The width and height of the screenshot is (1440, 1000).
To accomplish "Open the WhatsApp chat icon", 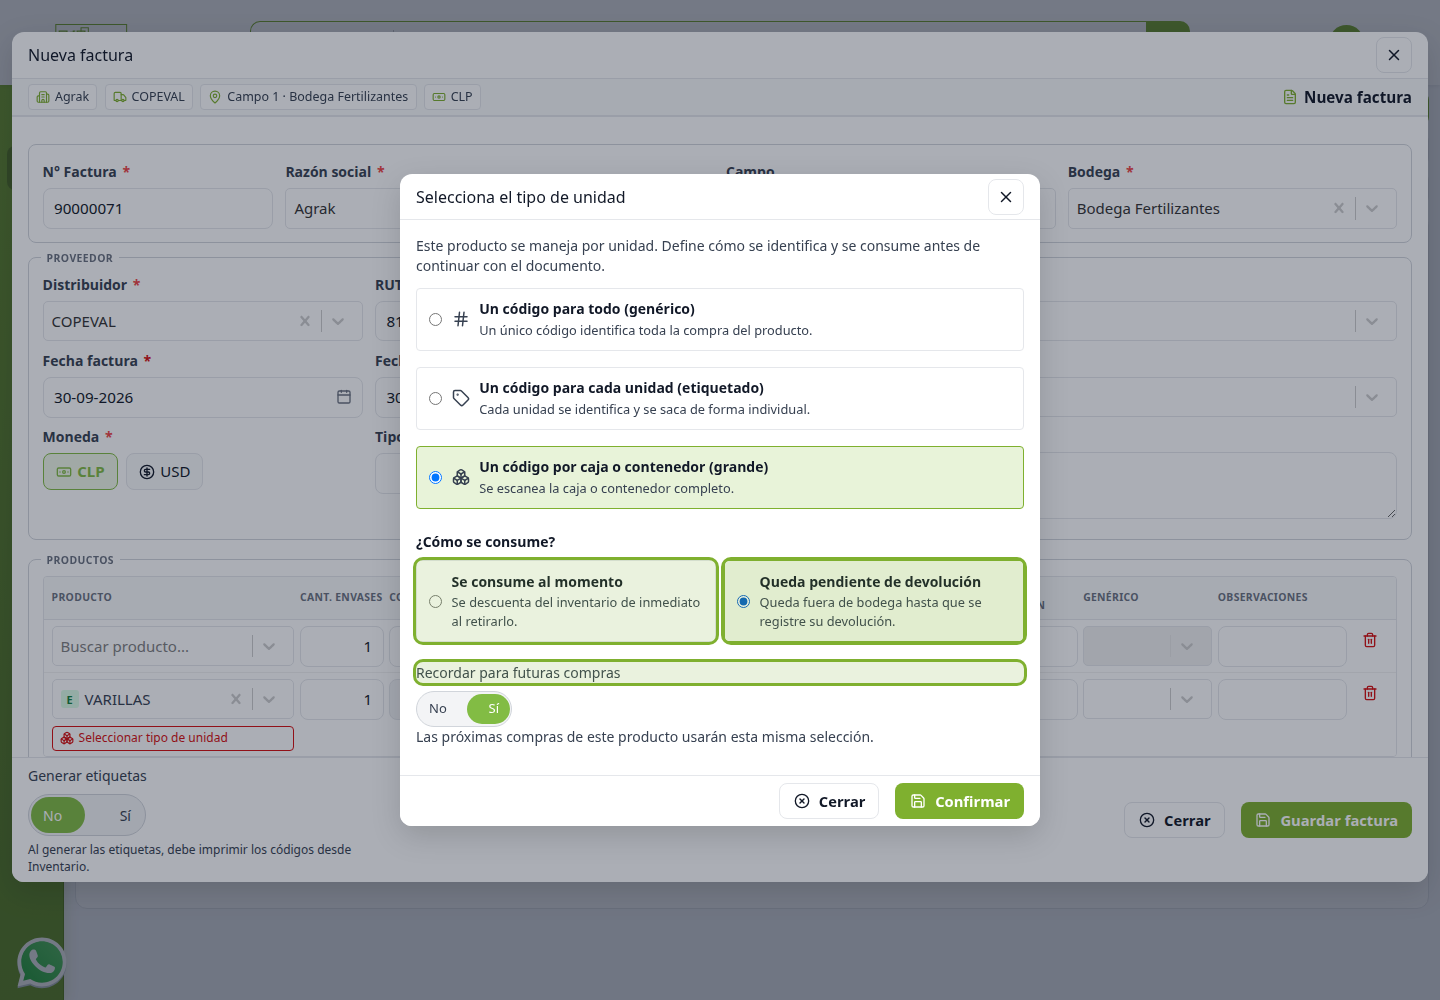I will pyautogui.click(x=41, y=963).
